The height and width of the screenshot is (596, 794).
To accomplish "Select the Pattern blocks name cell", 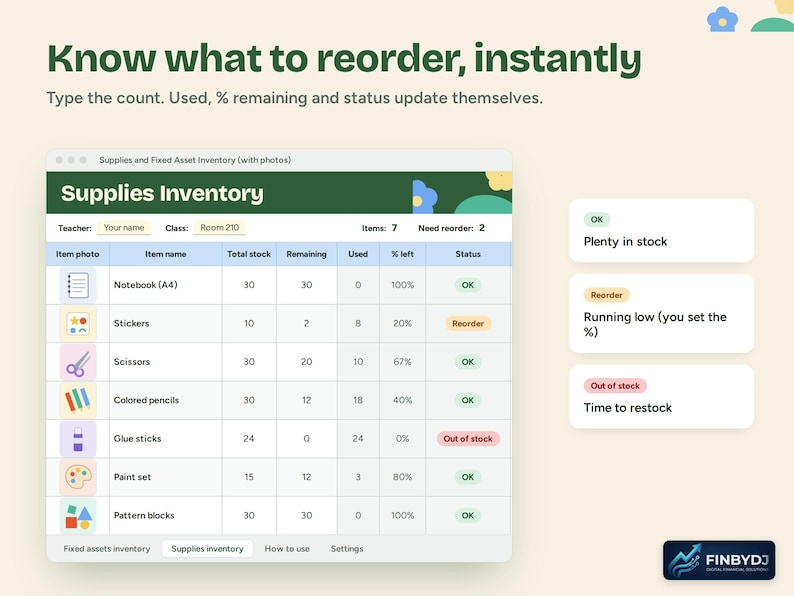I will coord(166,515).
